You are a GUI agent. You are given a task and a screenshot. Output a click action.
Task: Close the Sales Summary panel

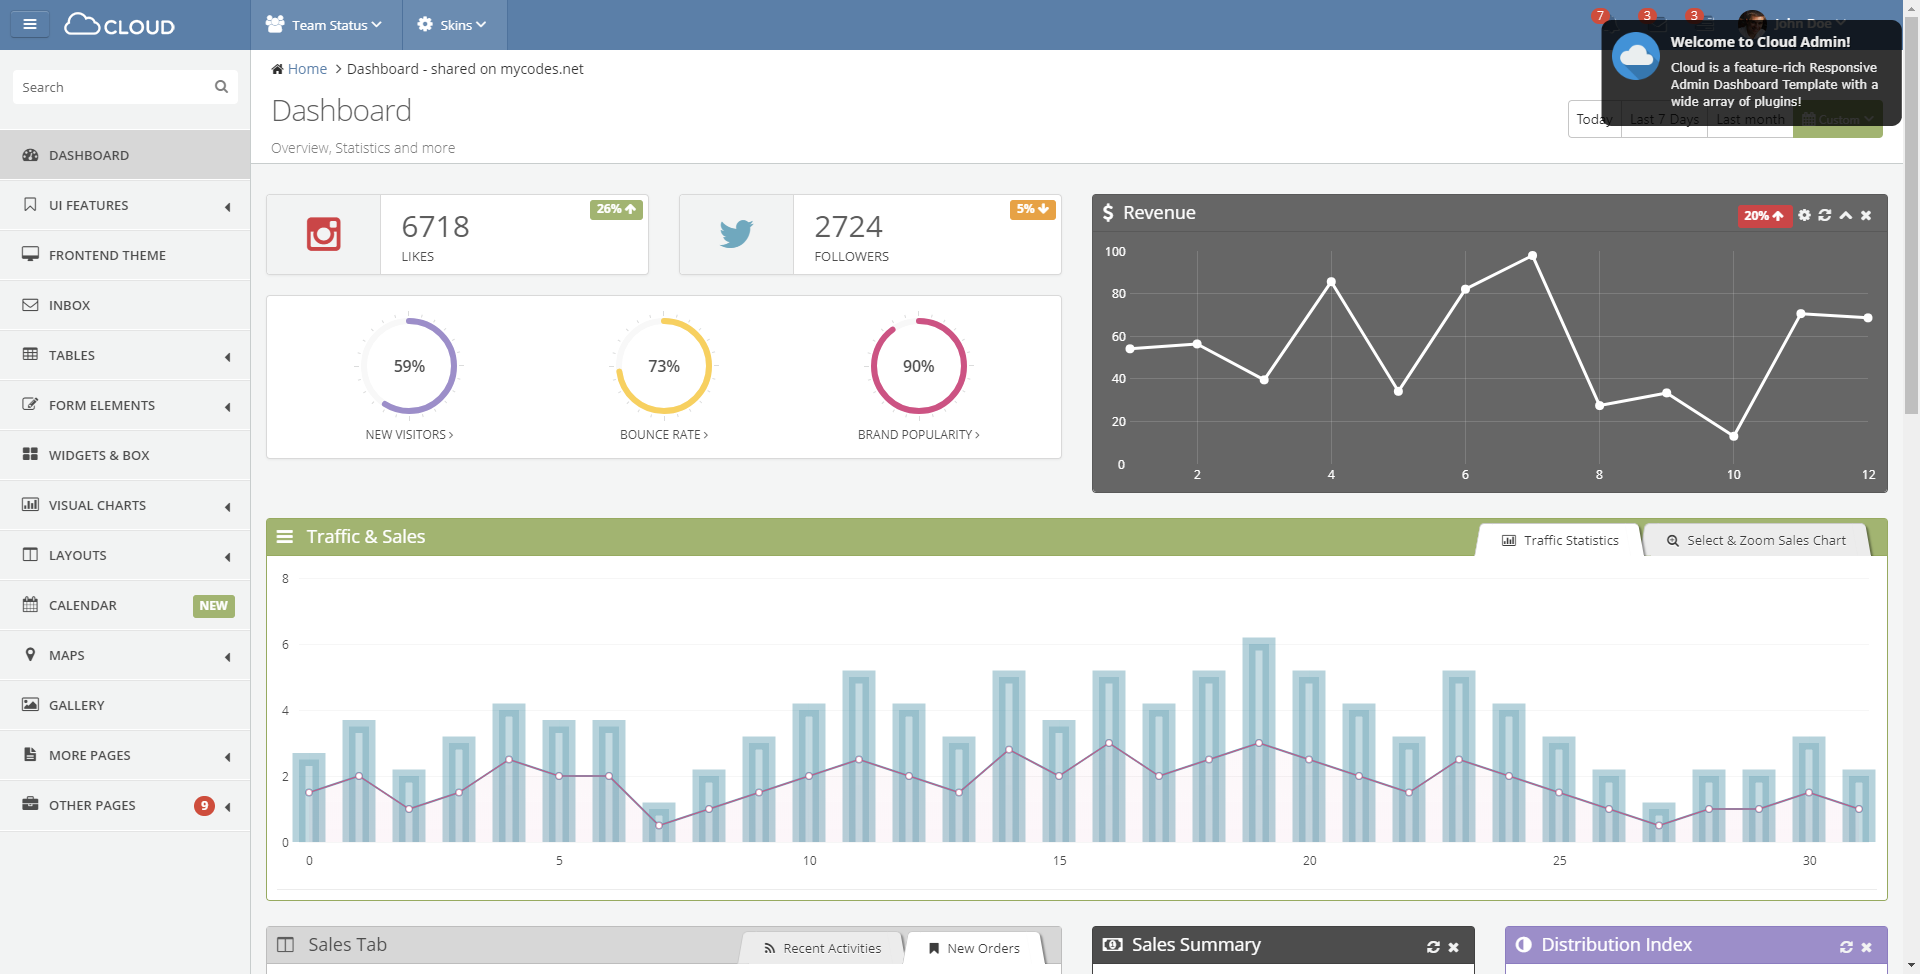point(1454,947)
